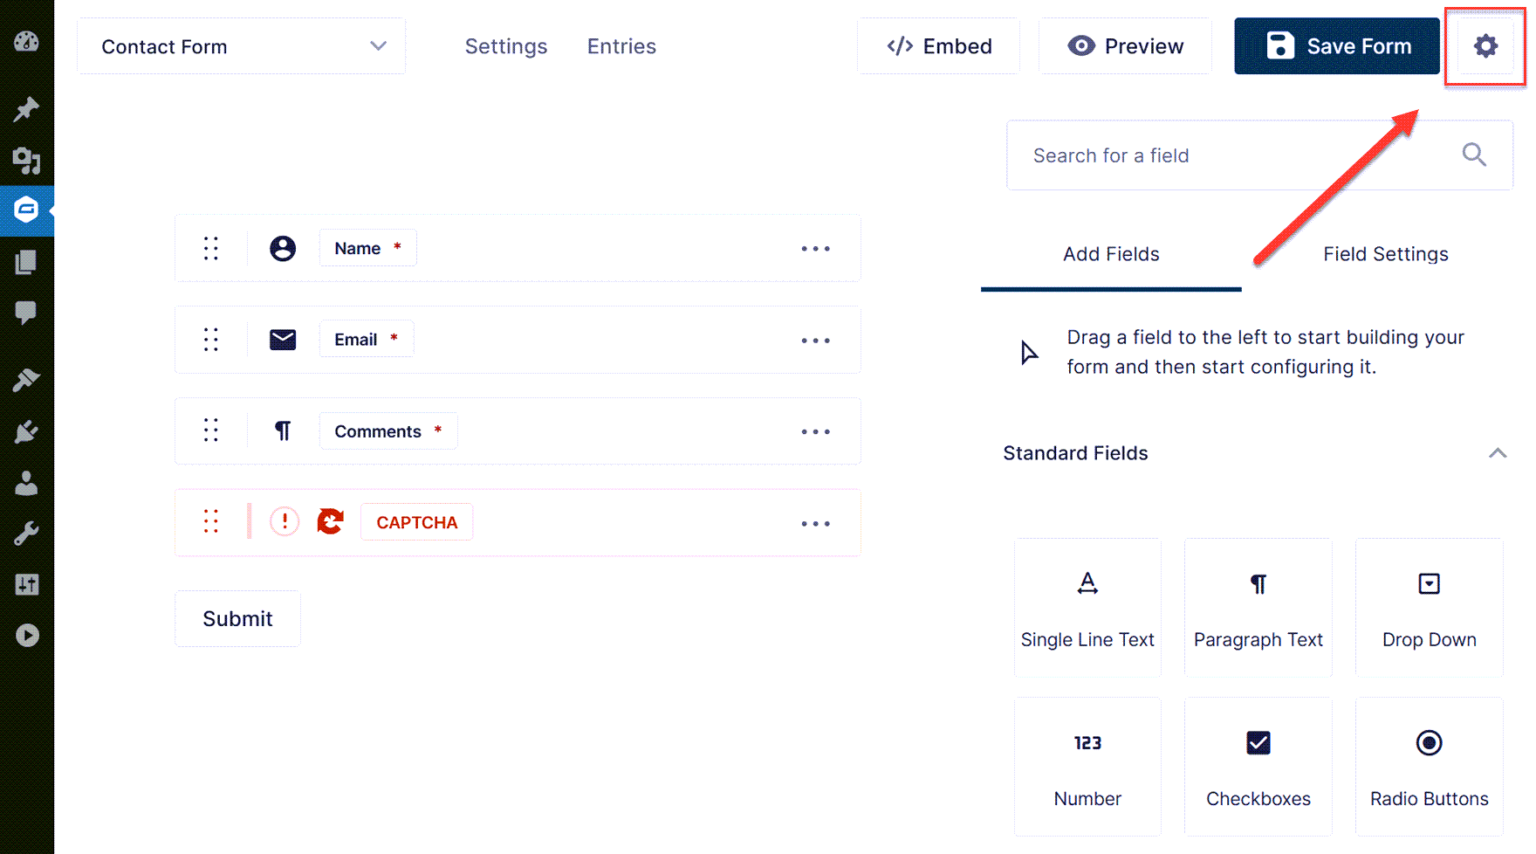Open the form builder settings gear icon
1536x854 pixels.
point(1484,46)
